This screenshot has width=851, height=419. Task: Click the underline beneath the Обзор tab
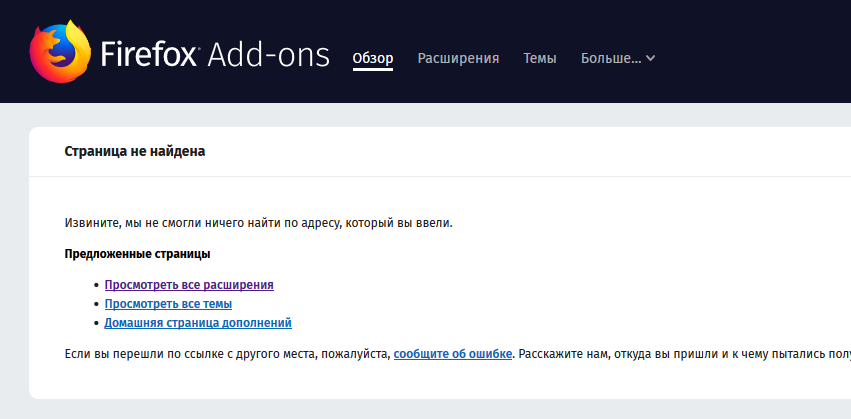373,70
